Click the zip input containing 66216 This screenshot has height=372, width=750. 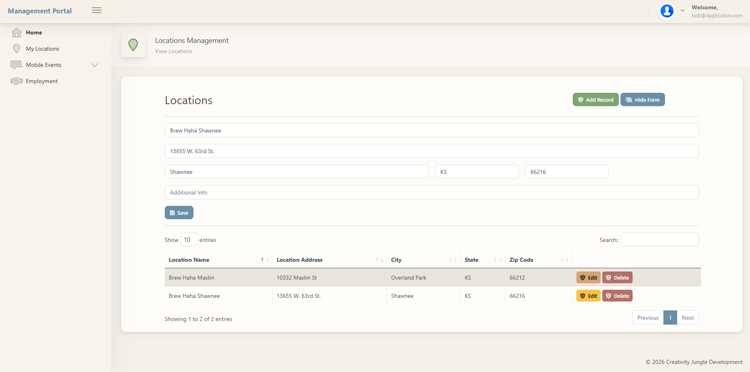pos(567,172)
